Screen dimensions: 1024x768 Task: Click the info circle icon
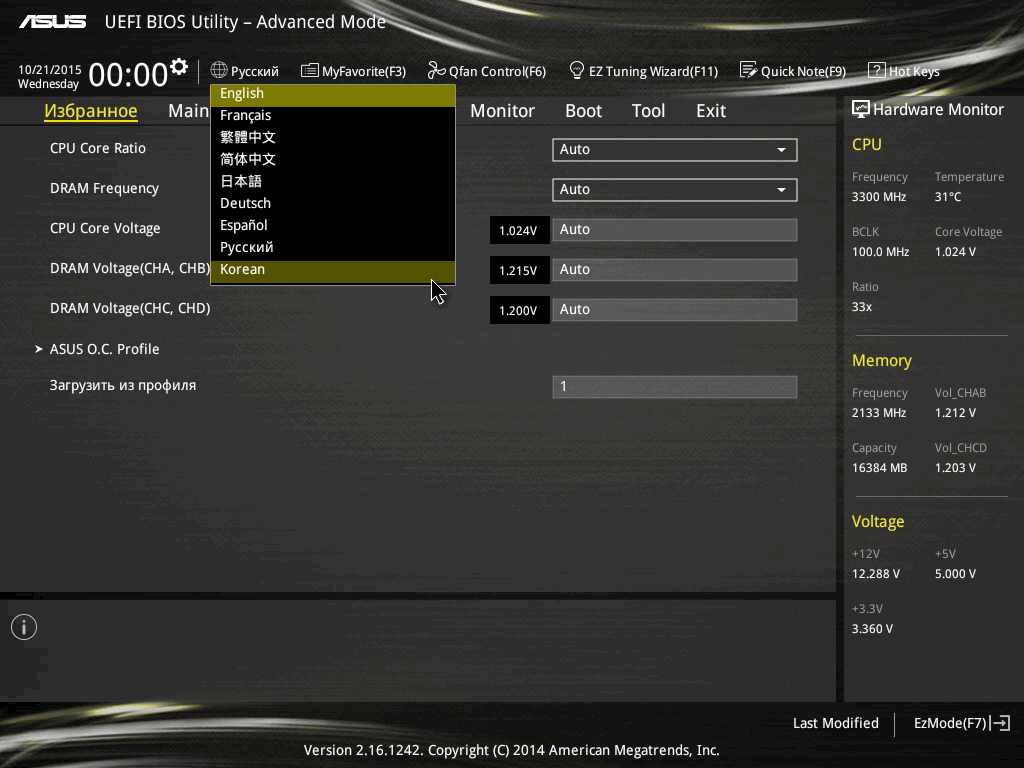click(24, 627)
